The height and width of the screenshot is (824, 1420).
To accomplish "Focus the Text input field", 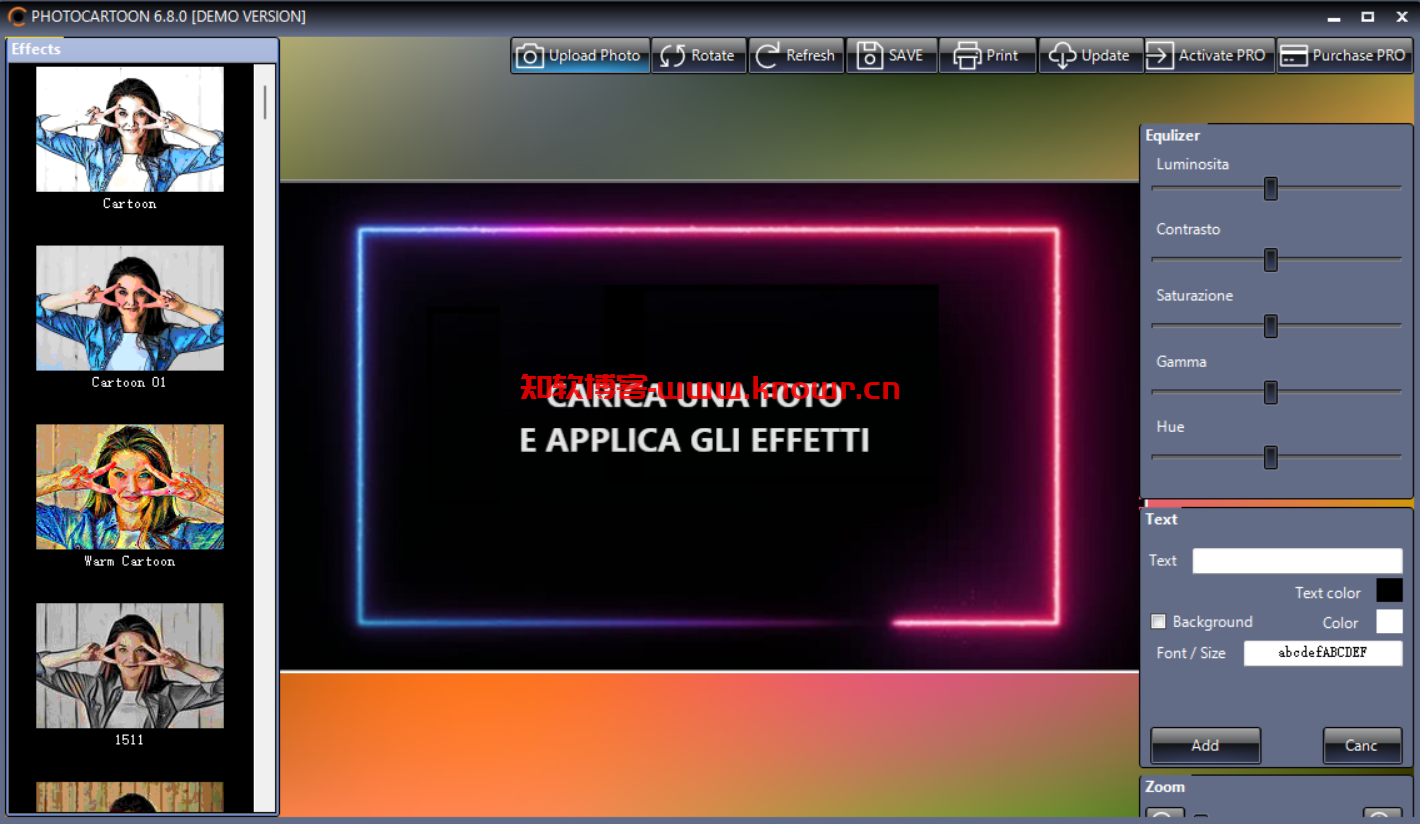I will tap(1297, 560).
